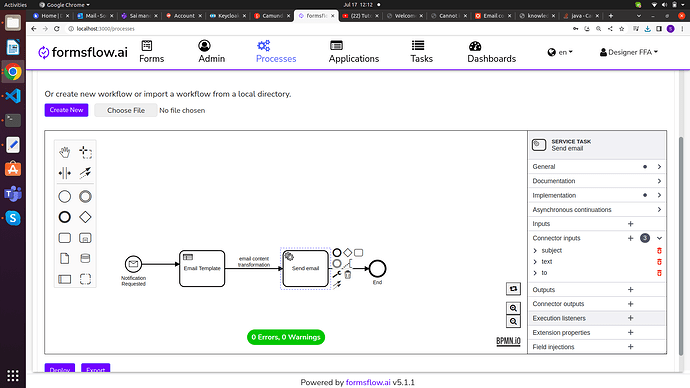The height and width of the screenshot is (388, 690).
Task: Create an end event from the palette
Action: click(65, 217)
